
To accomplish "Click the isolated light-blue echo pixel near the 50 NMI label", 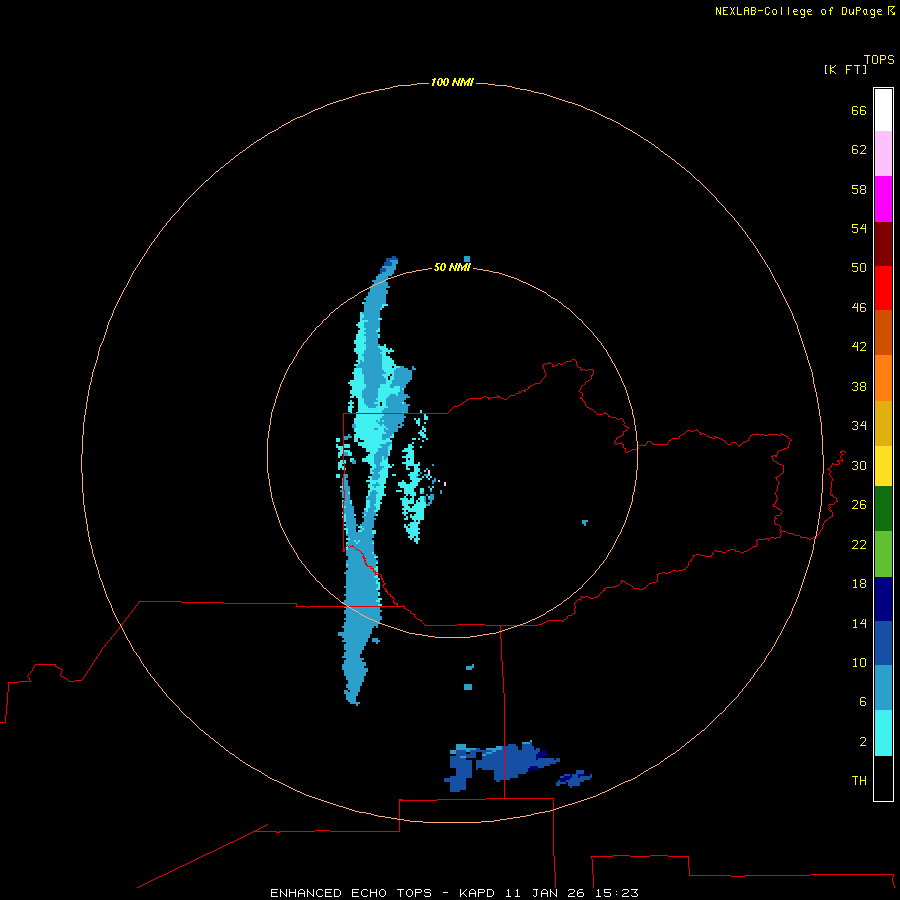I will coord(467,259).
